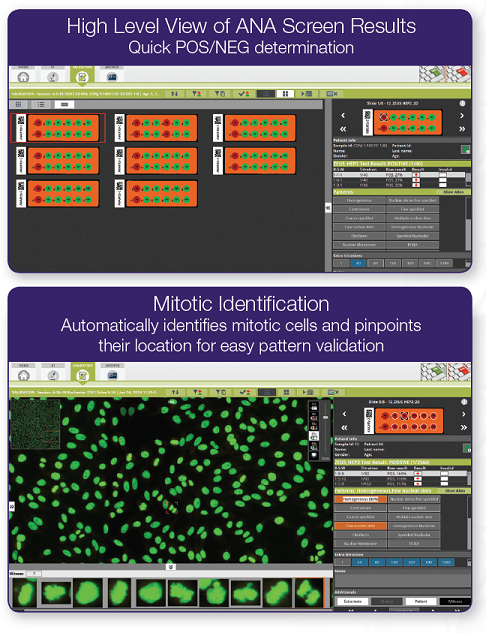This screenshot has width=486, height=633.
Task: Select the microscope tab icon in lower screenshot
Action: (53, 375)
